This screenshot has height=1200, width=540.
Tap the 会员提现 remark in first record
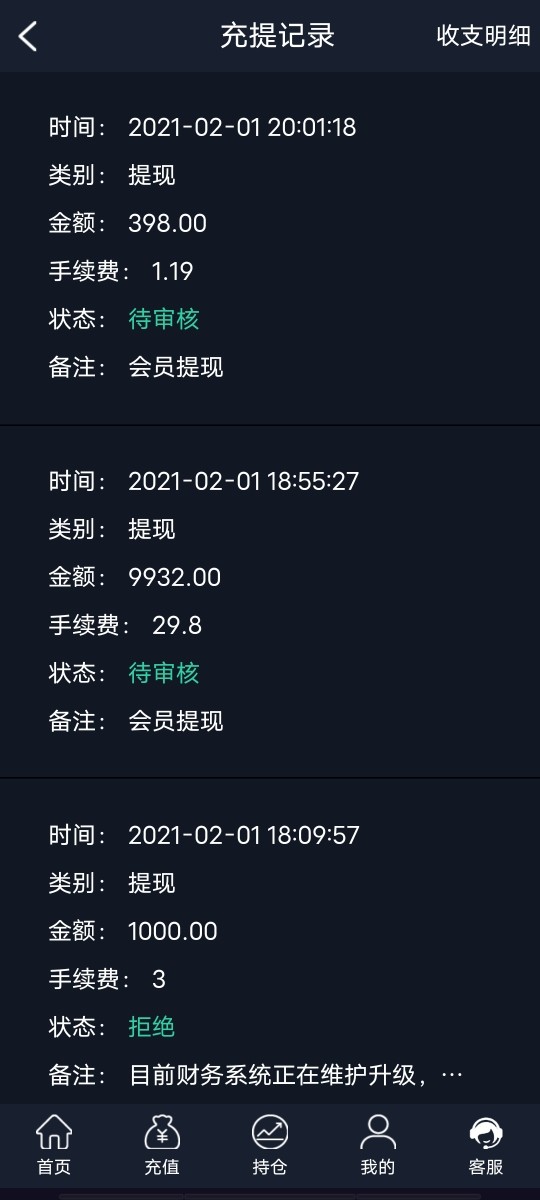pyautogui.click(x=176, y=367)
